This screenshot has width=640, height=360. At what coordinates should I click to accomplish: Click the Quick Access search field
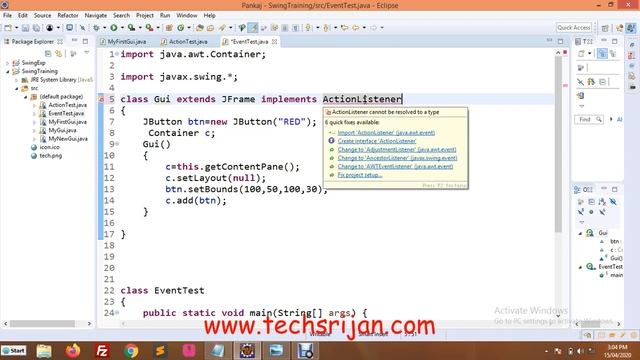pyautogui.click(x=574, y=28)
